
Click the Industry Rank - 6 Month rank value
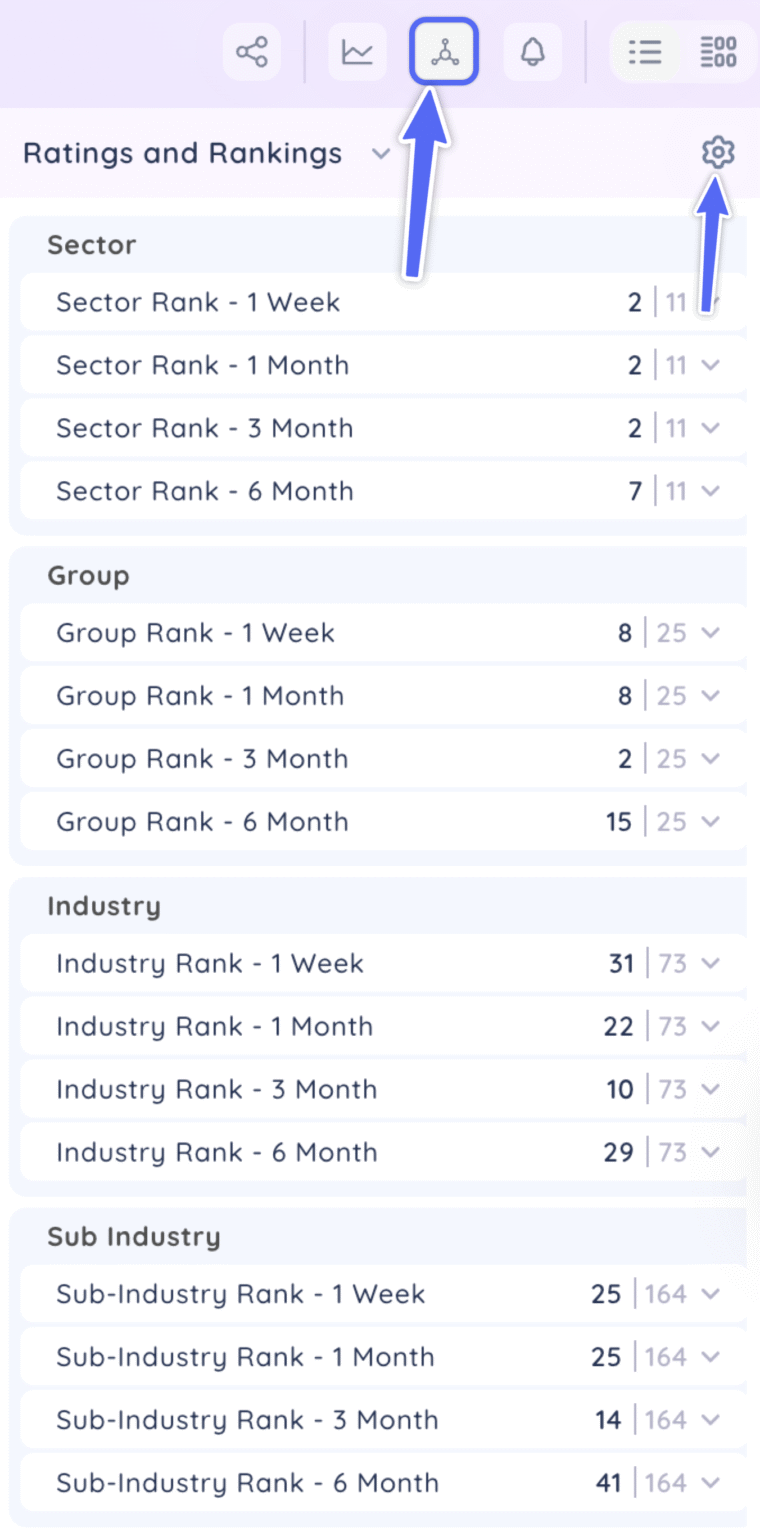620,1152
